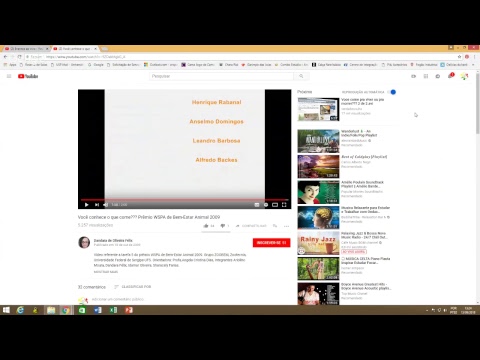Go to the YouTube home logo

click(28, 76)
